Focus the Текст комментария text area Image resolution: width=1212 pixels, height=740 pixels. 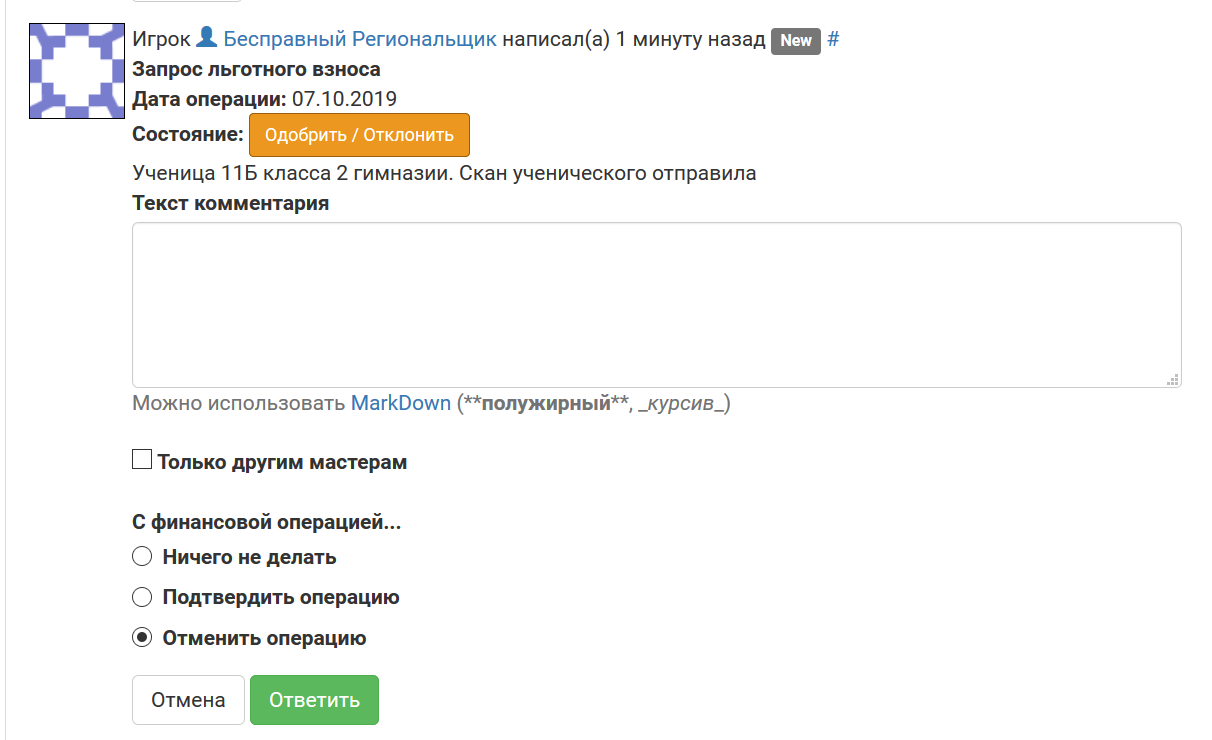point(656,304)
